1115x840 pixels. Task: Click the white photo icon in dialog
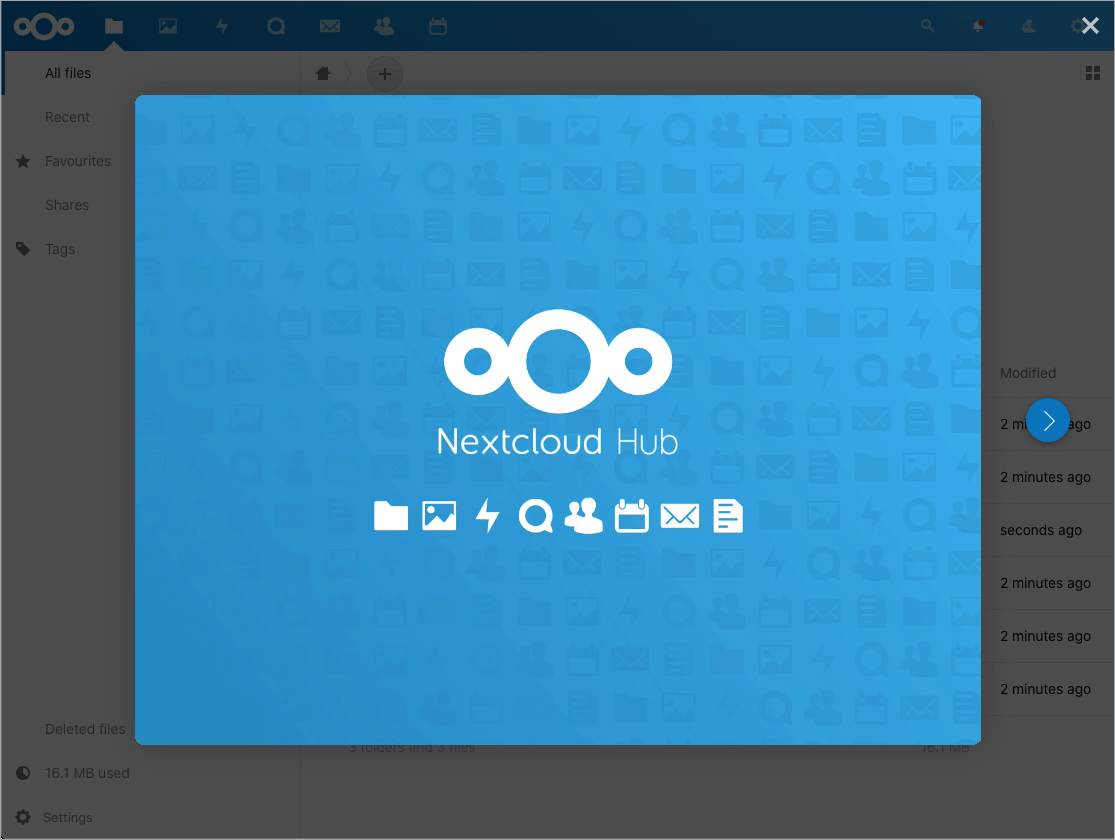pos(439,516)
